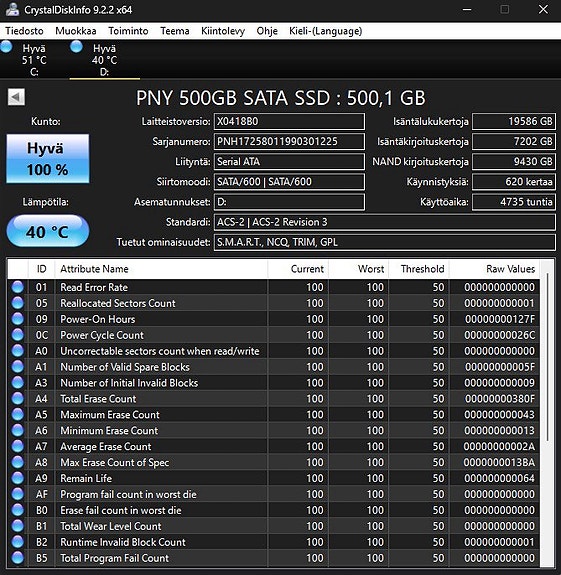Viewport: 561px width, 575px height.
Task: Click the Liityntä Serial ATA field
Action: click(x=289, y=162)
